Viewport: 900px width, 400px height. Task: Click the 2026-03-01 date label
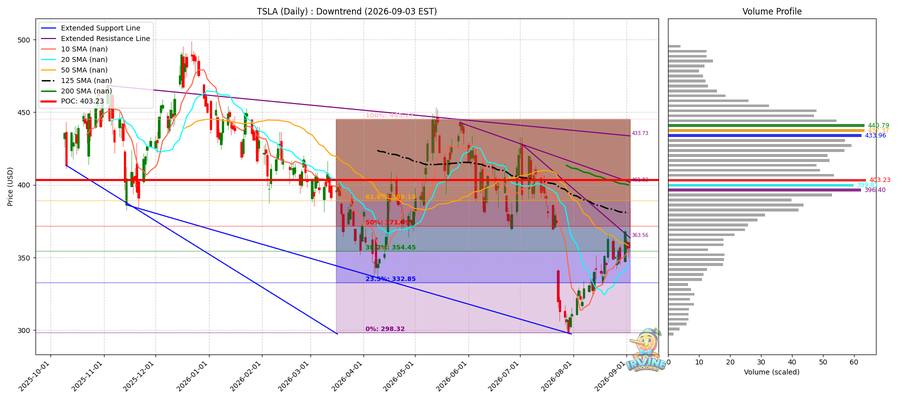point(296,376)
